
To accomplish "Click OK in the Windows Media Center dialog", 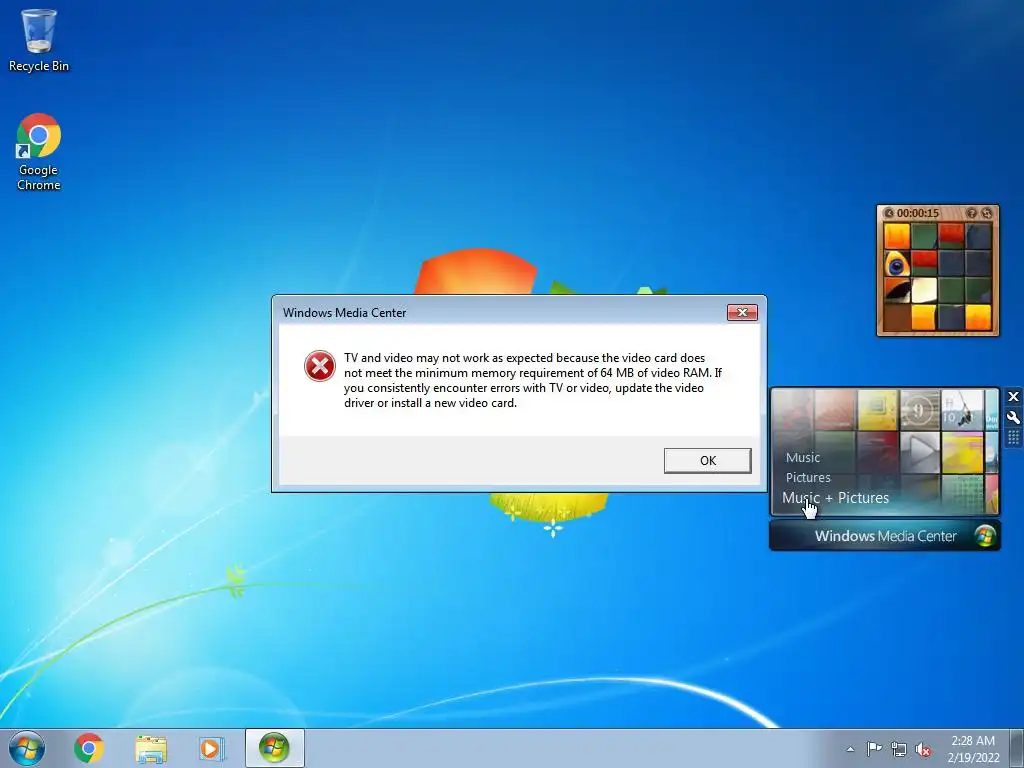I will [x=707, y=460].
